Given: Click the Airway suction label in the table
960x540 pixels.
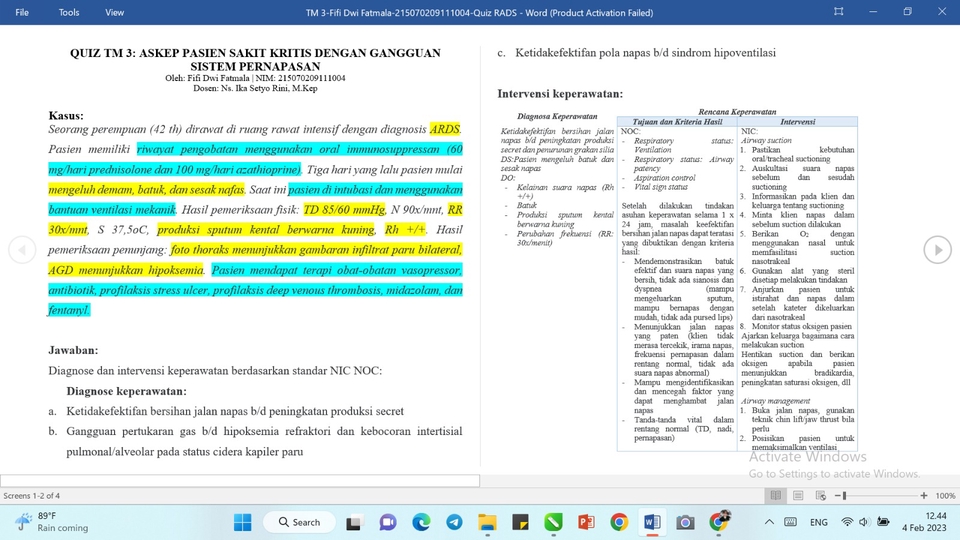Looking at the screenshot, I should [x=766, y=140].
